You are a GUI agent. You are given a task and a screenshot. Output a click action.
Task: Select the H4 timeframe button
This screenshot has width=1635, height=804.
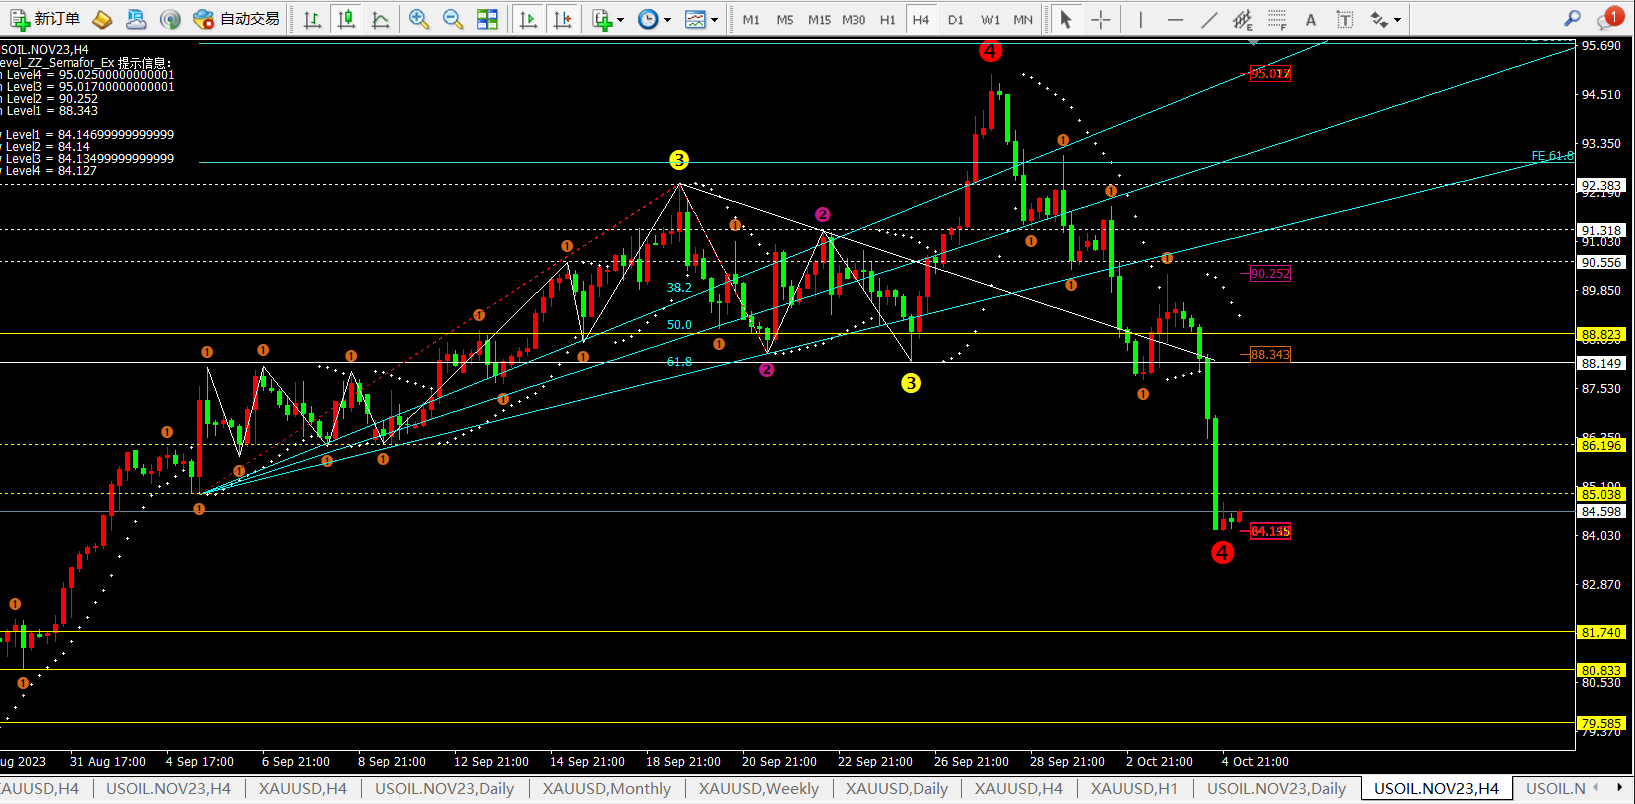(x=921, y=19)
